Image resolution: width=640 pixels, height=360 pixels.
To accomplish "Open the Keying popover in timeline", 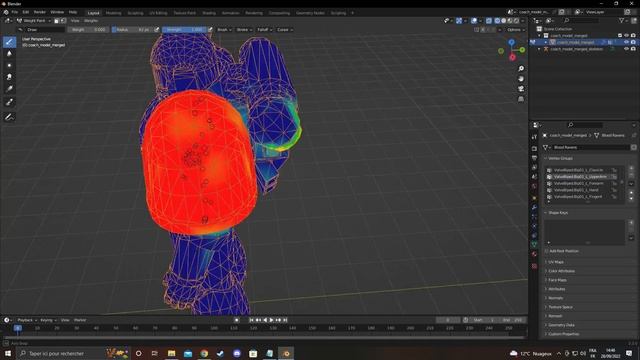I will pyautogui.click(x=48, y=320).
